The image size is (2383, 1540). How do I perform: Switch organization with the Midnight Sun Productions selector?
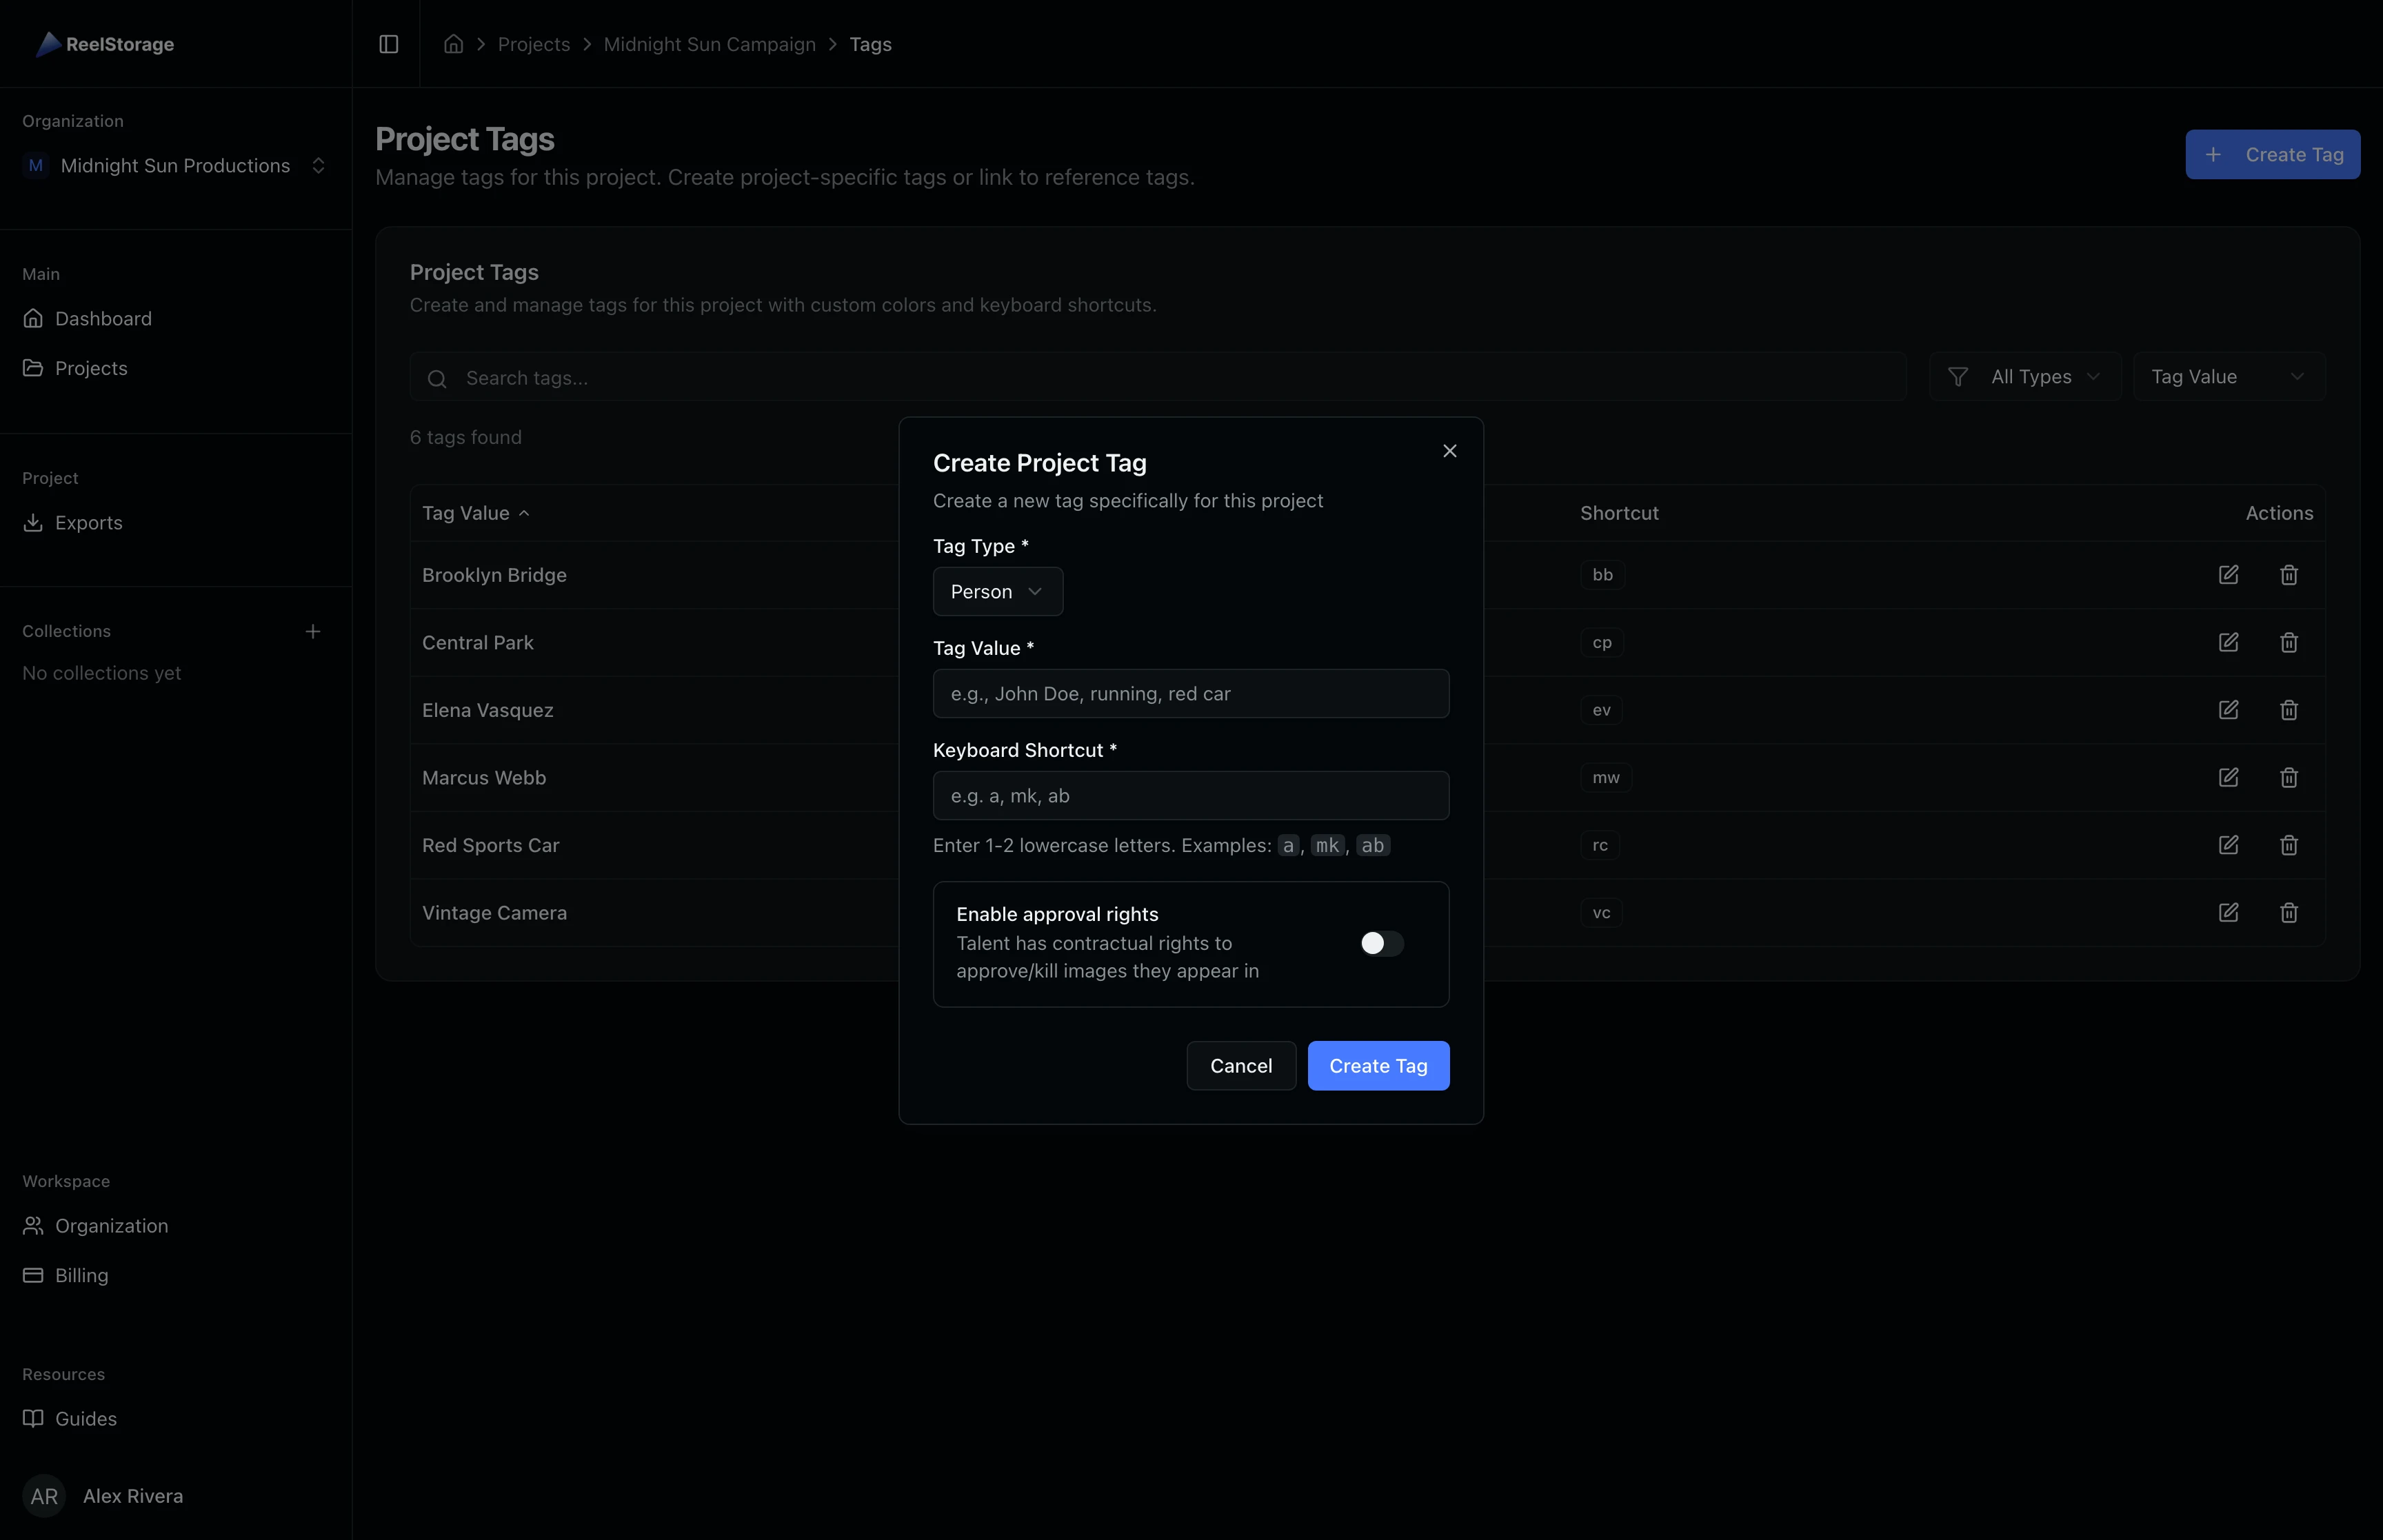[x=174, y=165]
